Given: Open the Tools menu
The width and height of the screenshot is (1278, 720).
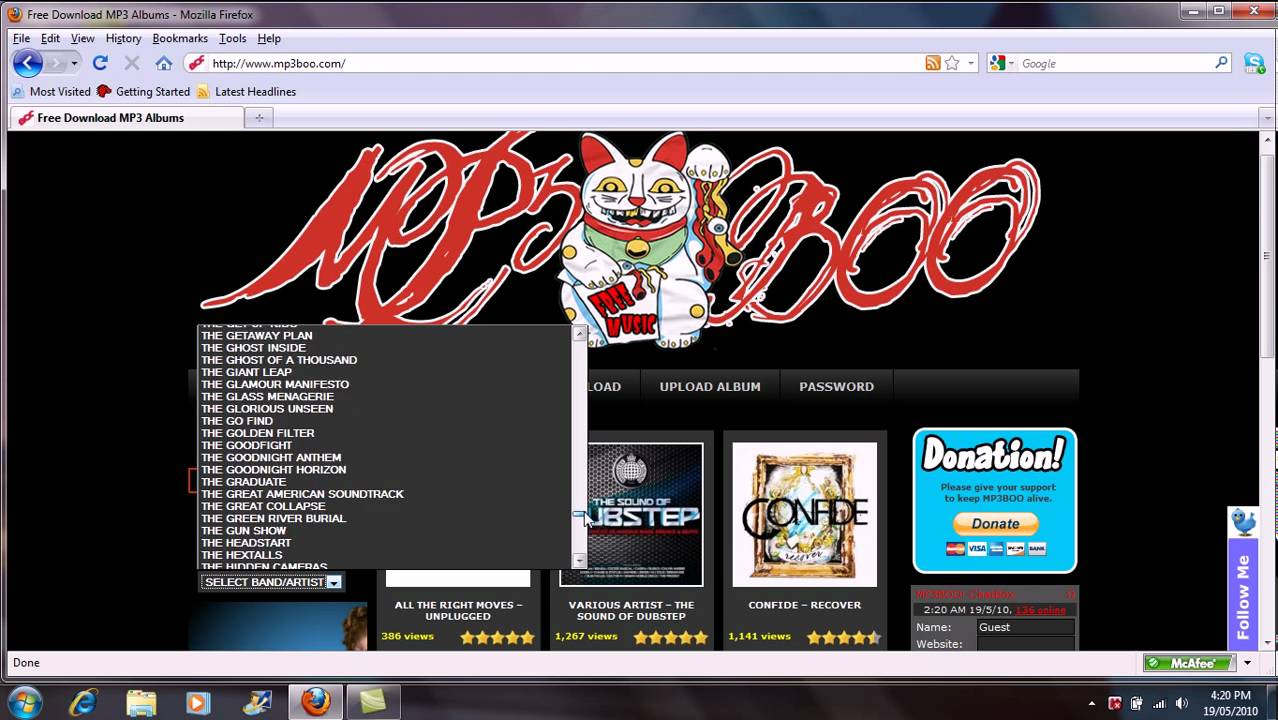Looking at the screenshot, I should (232, 38).
